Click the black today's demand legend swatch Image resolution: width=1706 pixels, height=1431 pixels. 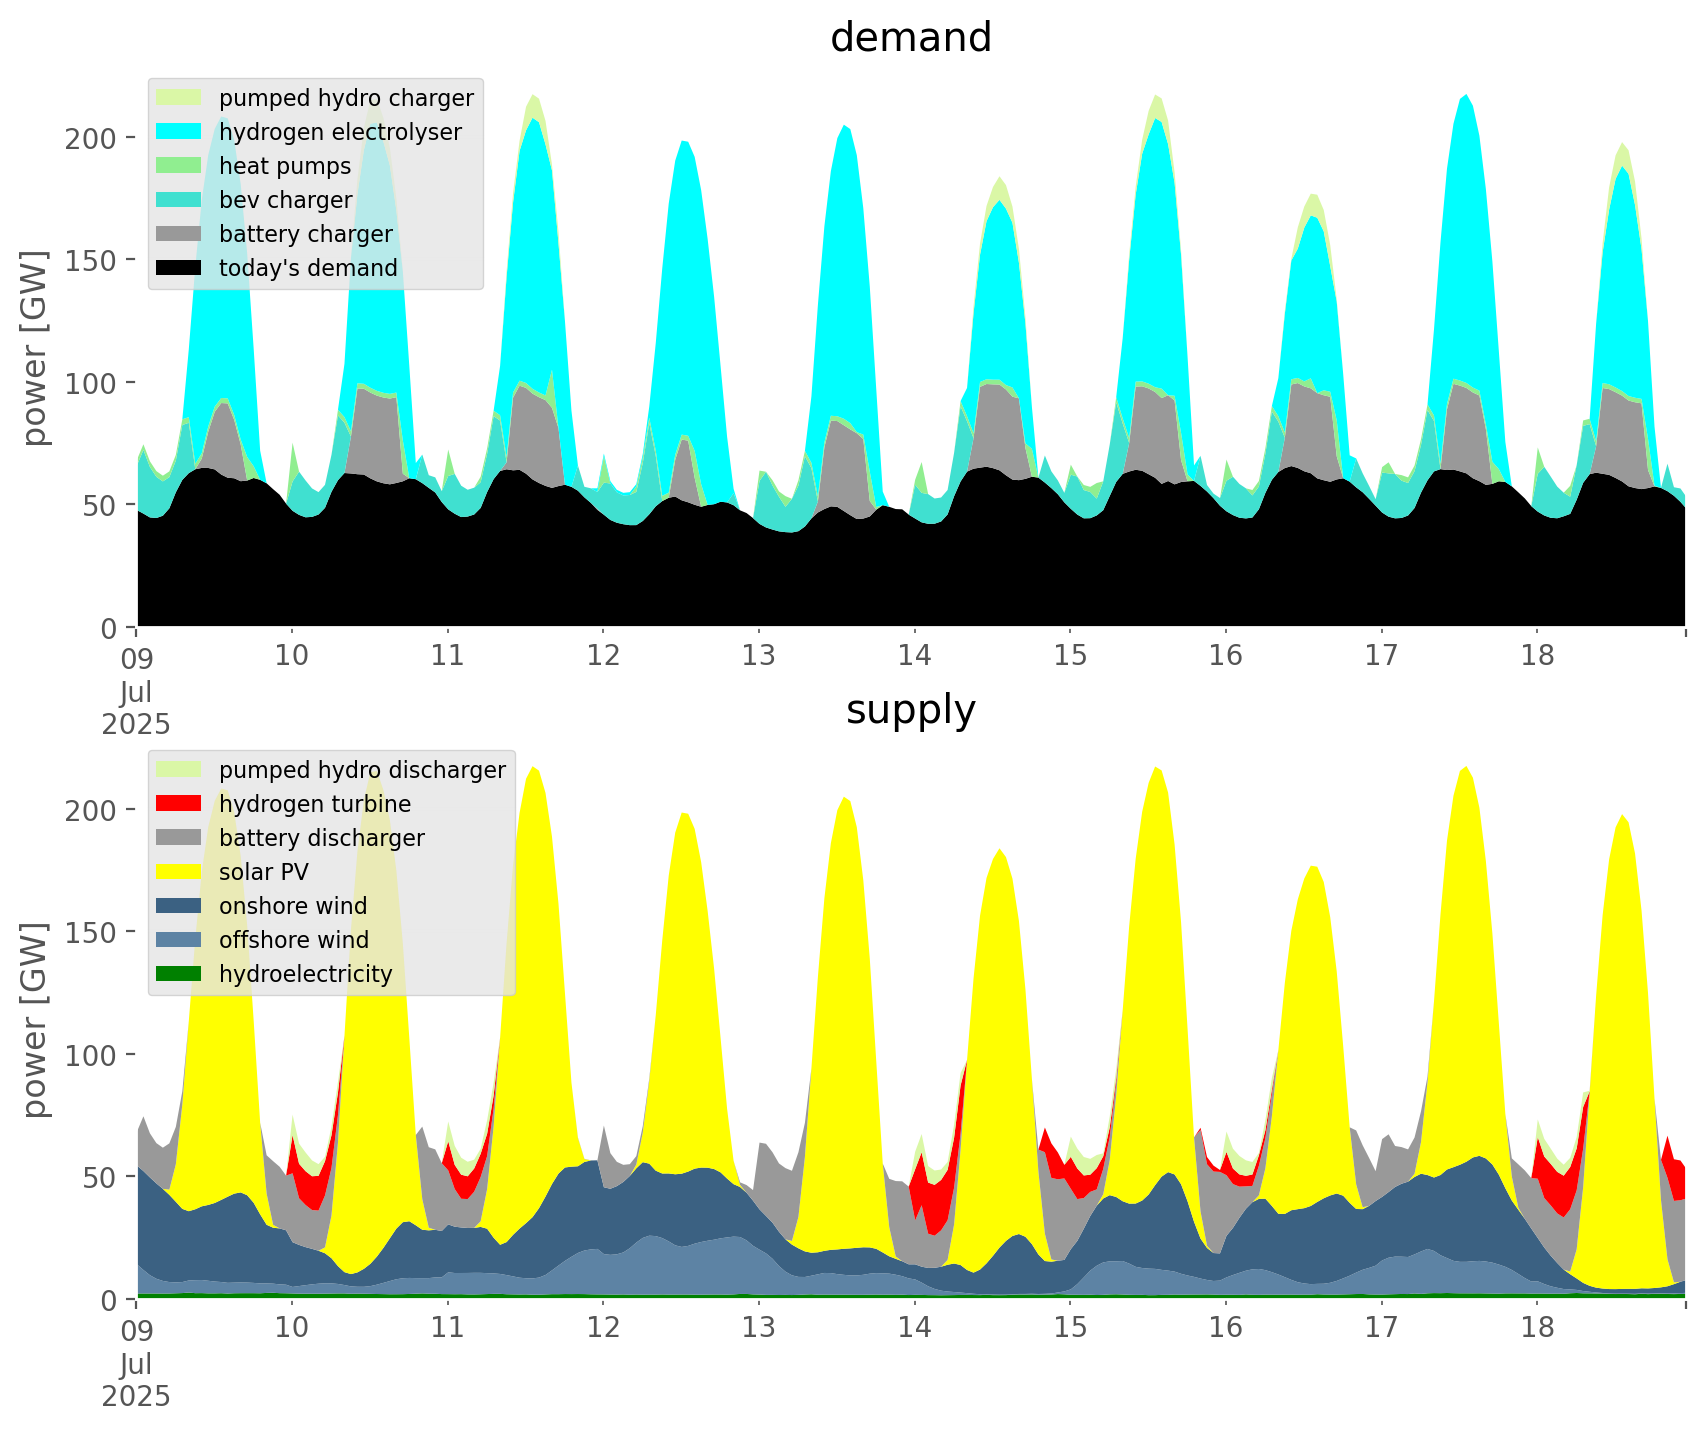pos(180,268)
